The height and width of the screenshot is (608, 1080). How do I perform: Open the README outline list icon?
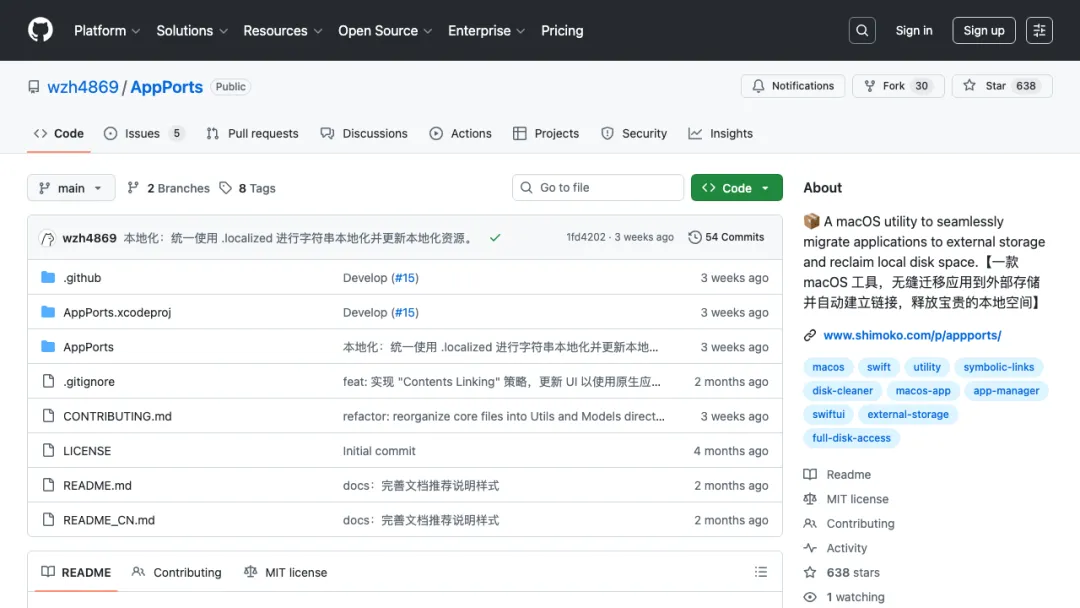tap(760, 572)
